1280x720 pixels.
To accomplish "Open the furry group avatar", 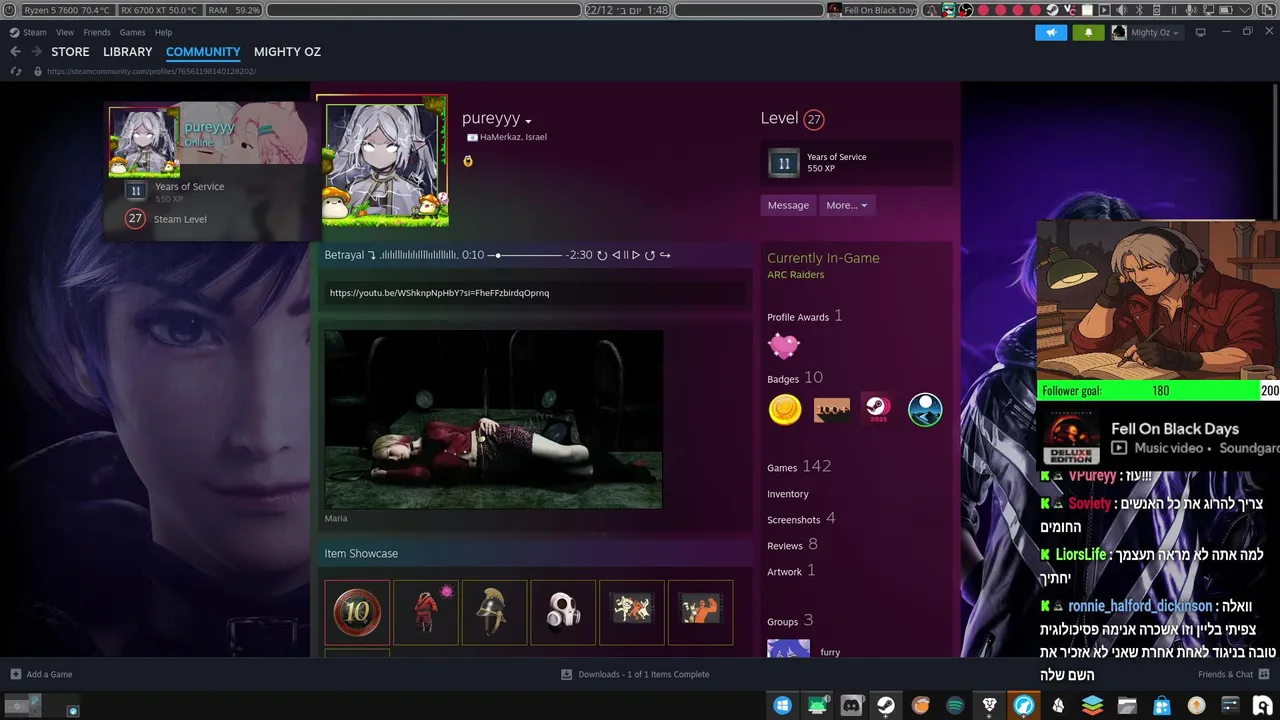I will click(788, 649).
